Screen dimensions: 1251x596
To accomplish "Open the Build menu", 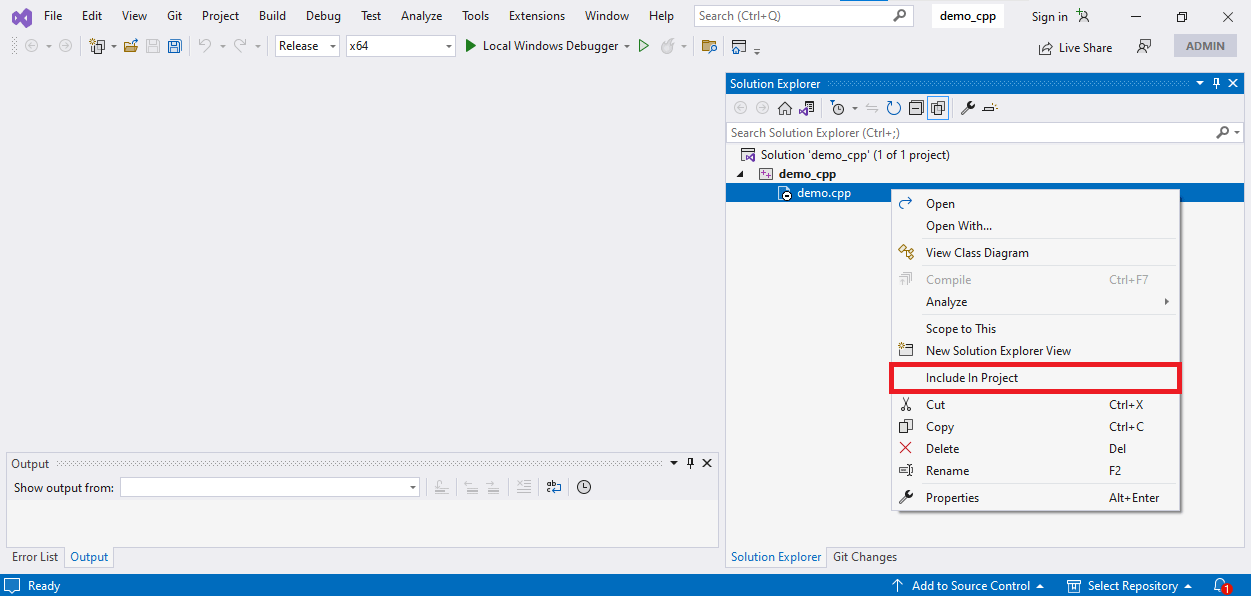I will 272,16.
